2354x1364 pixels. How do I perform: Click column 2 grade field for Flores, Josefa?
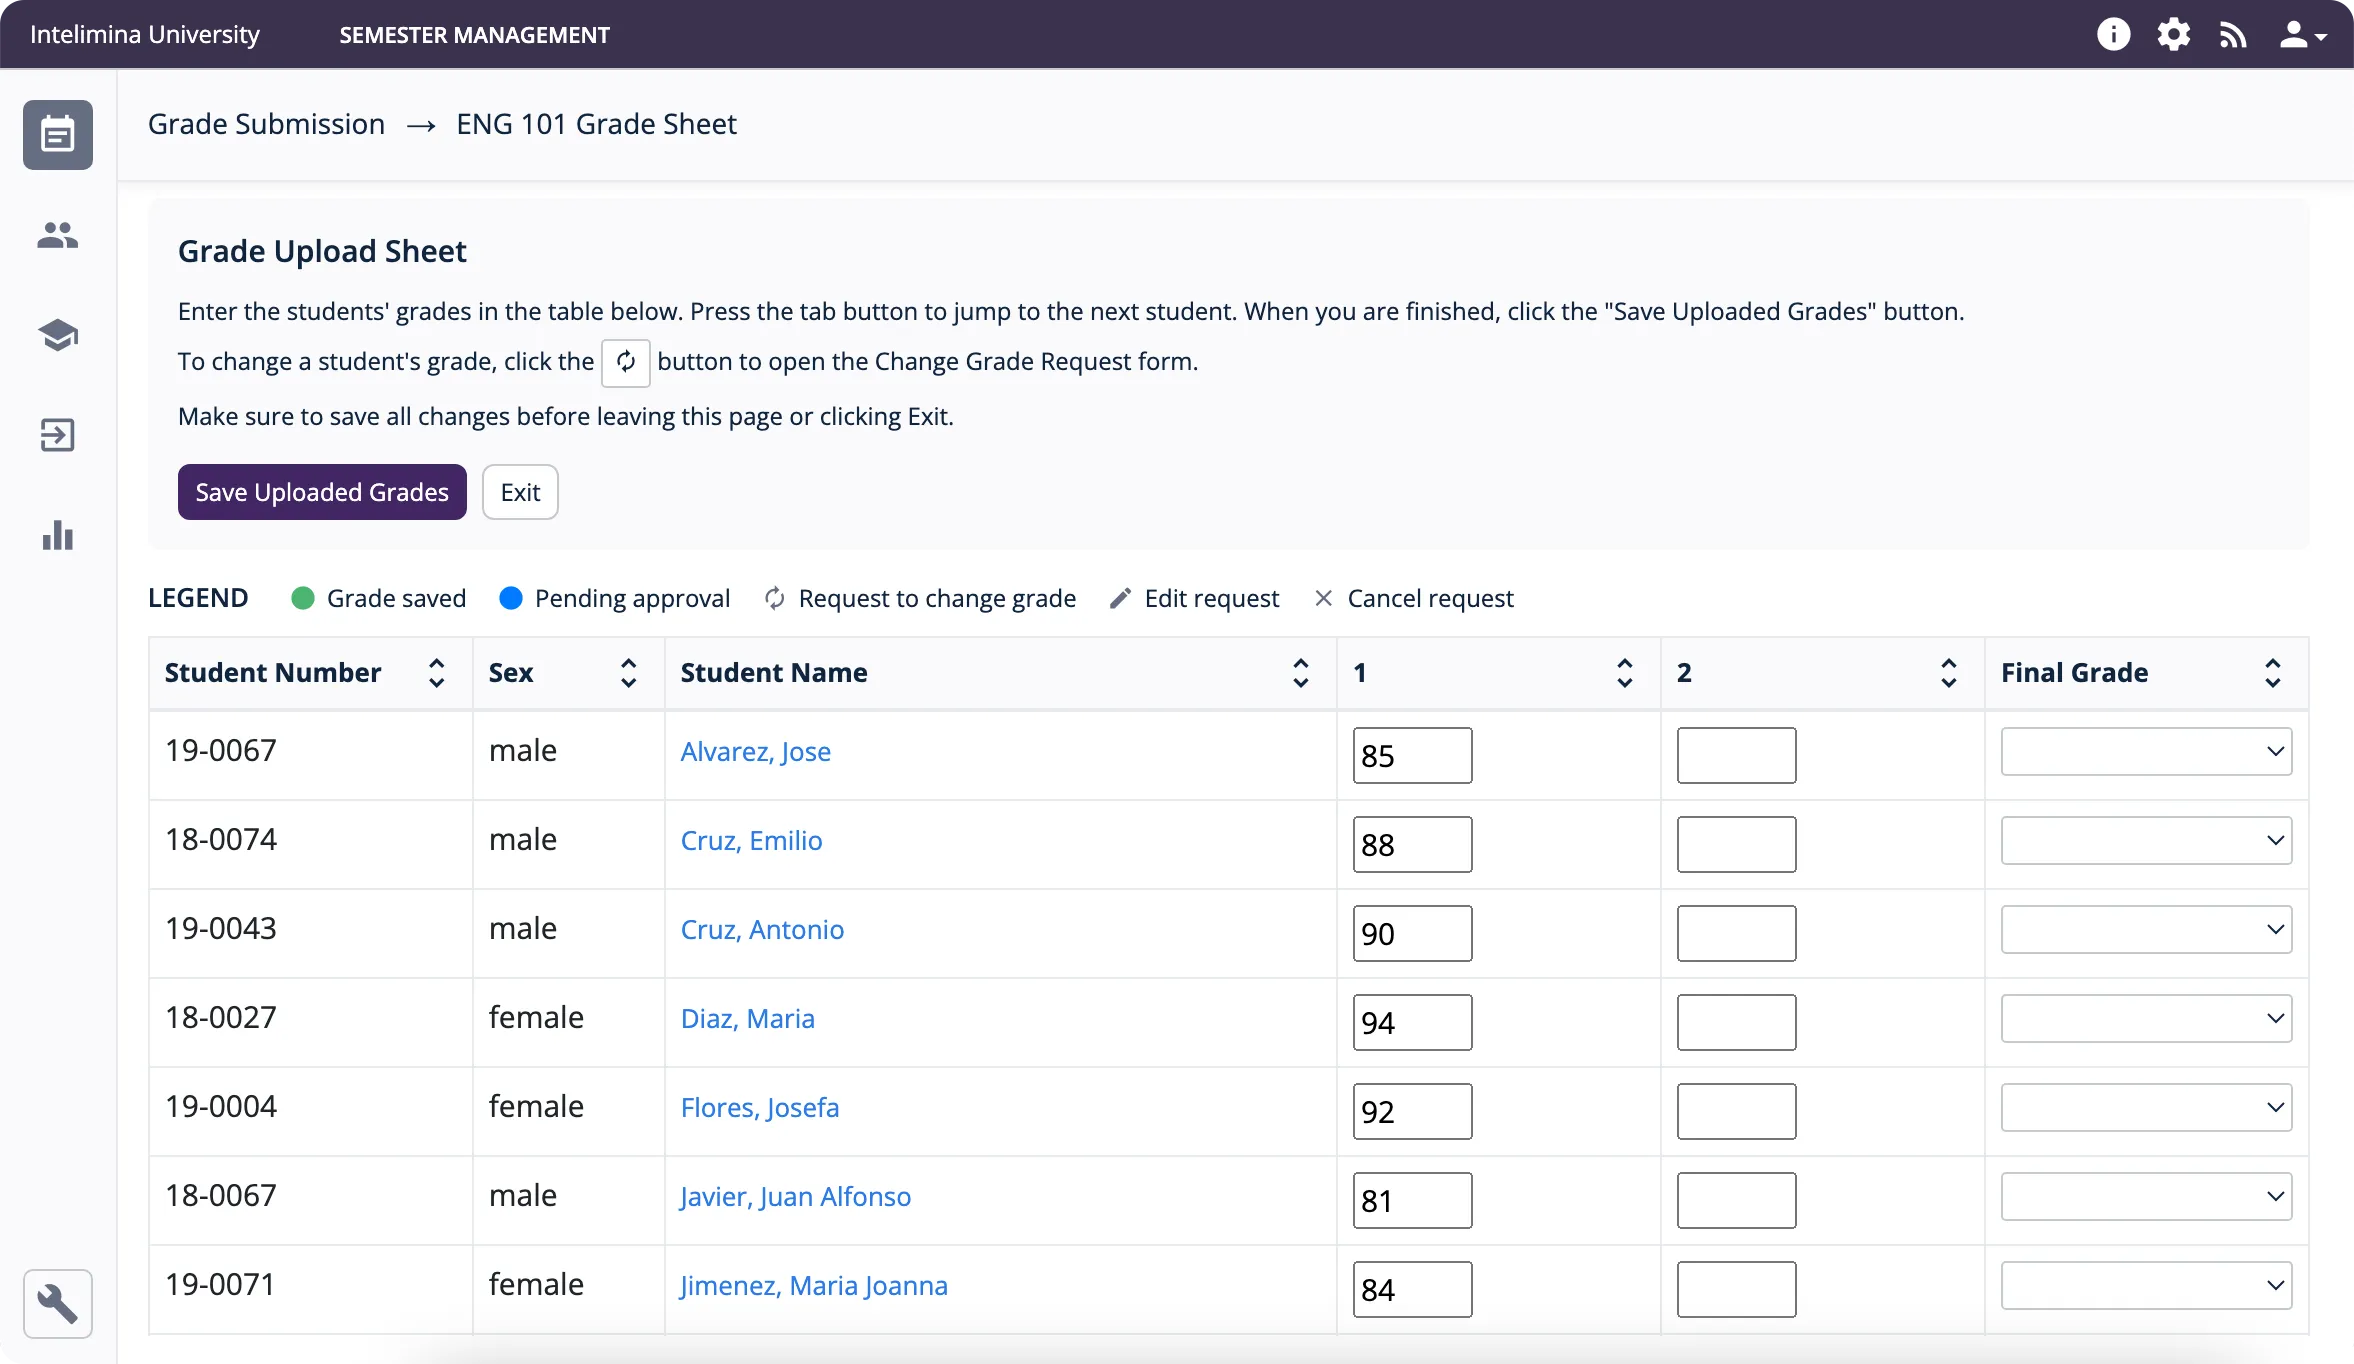pos(1736,1111)
